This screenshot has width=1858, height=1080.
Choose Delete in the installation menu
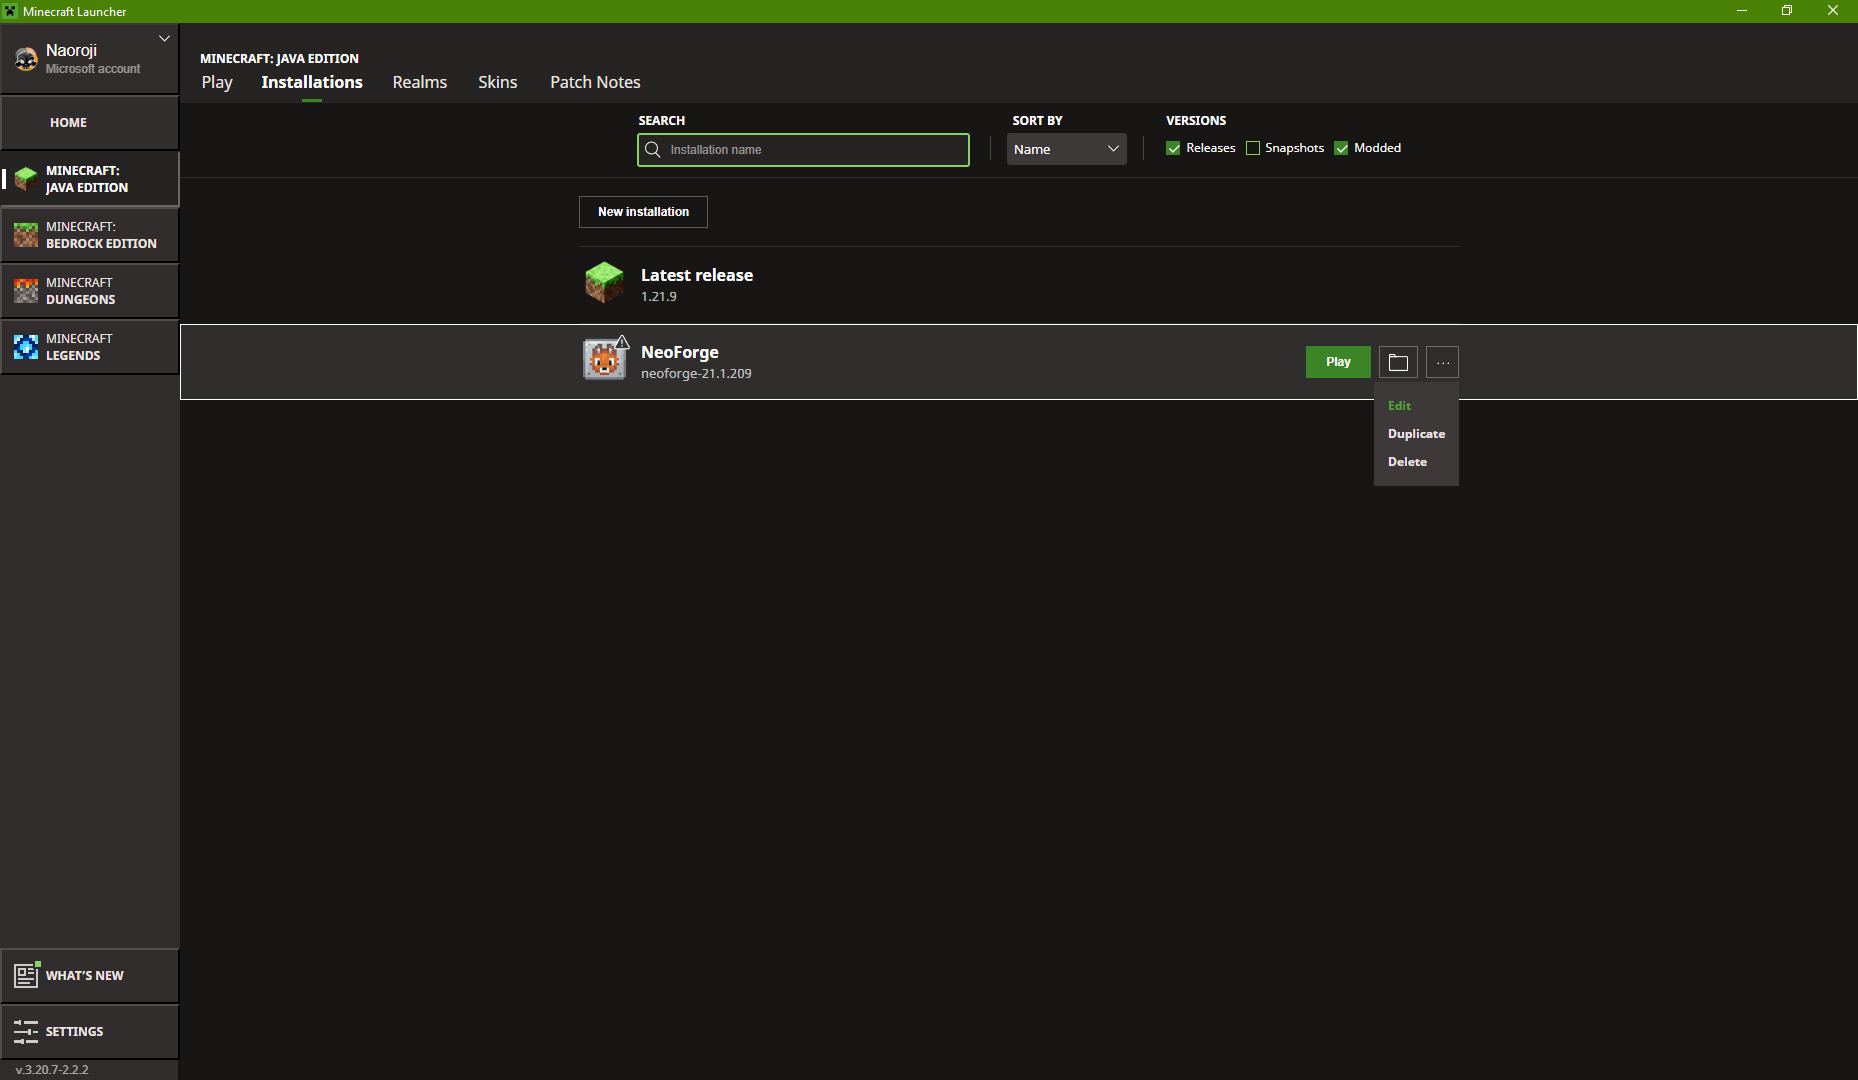1407,462
